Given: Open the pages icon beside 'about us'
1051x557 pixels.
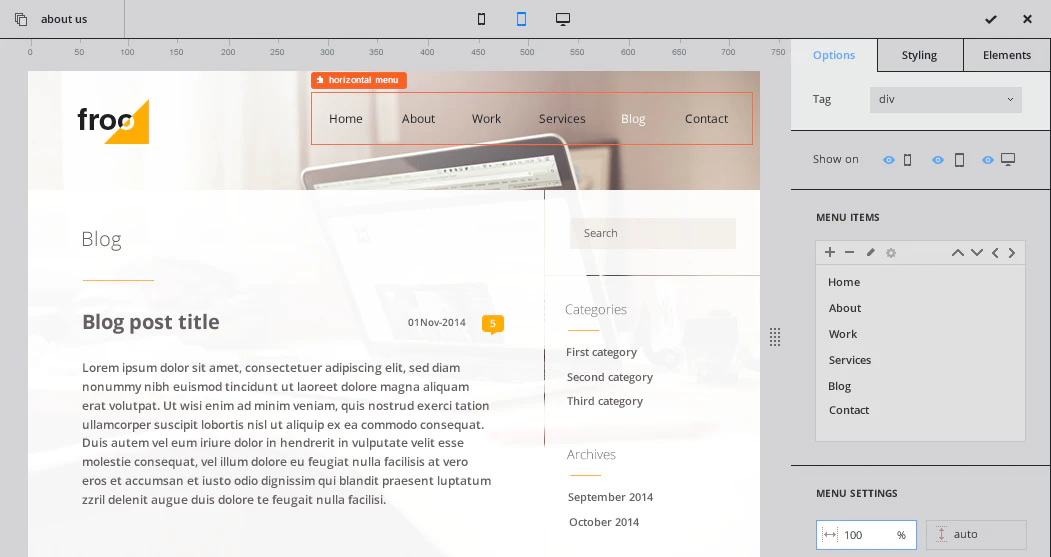Looking at the screenshot, I should 21,19.
